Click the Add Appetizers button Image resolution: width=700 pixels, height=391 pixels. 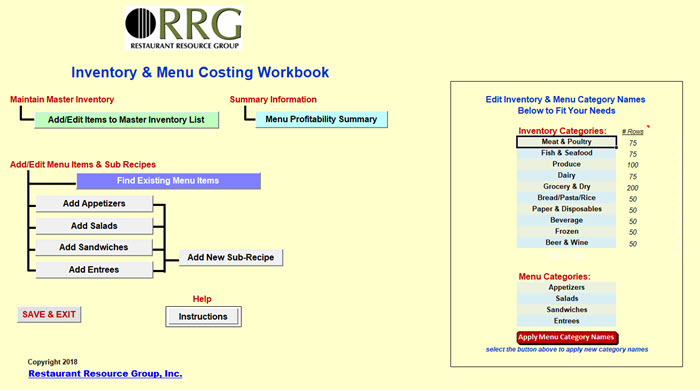pos(94,204)
